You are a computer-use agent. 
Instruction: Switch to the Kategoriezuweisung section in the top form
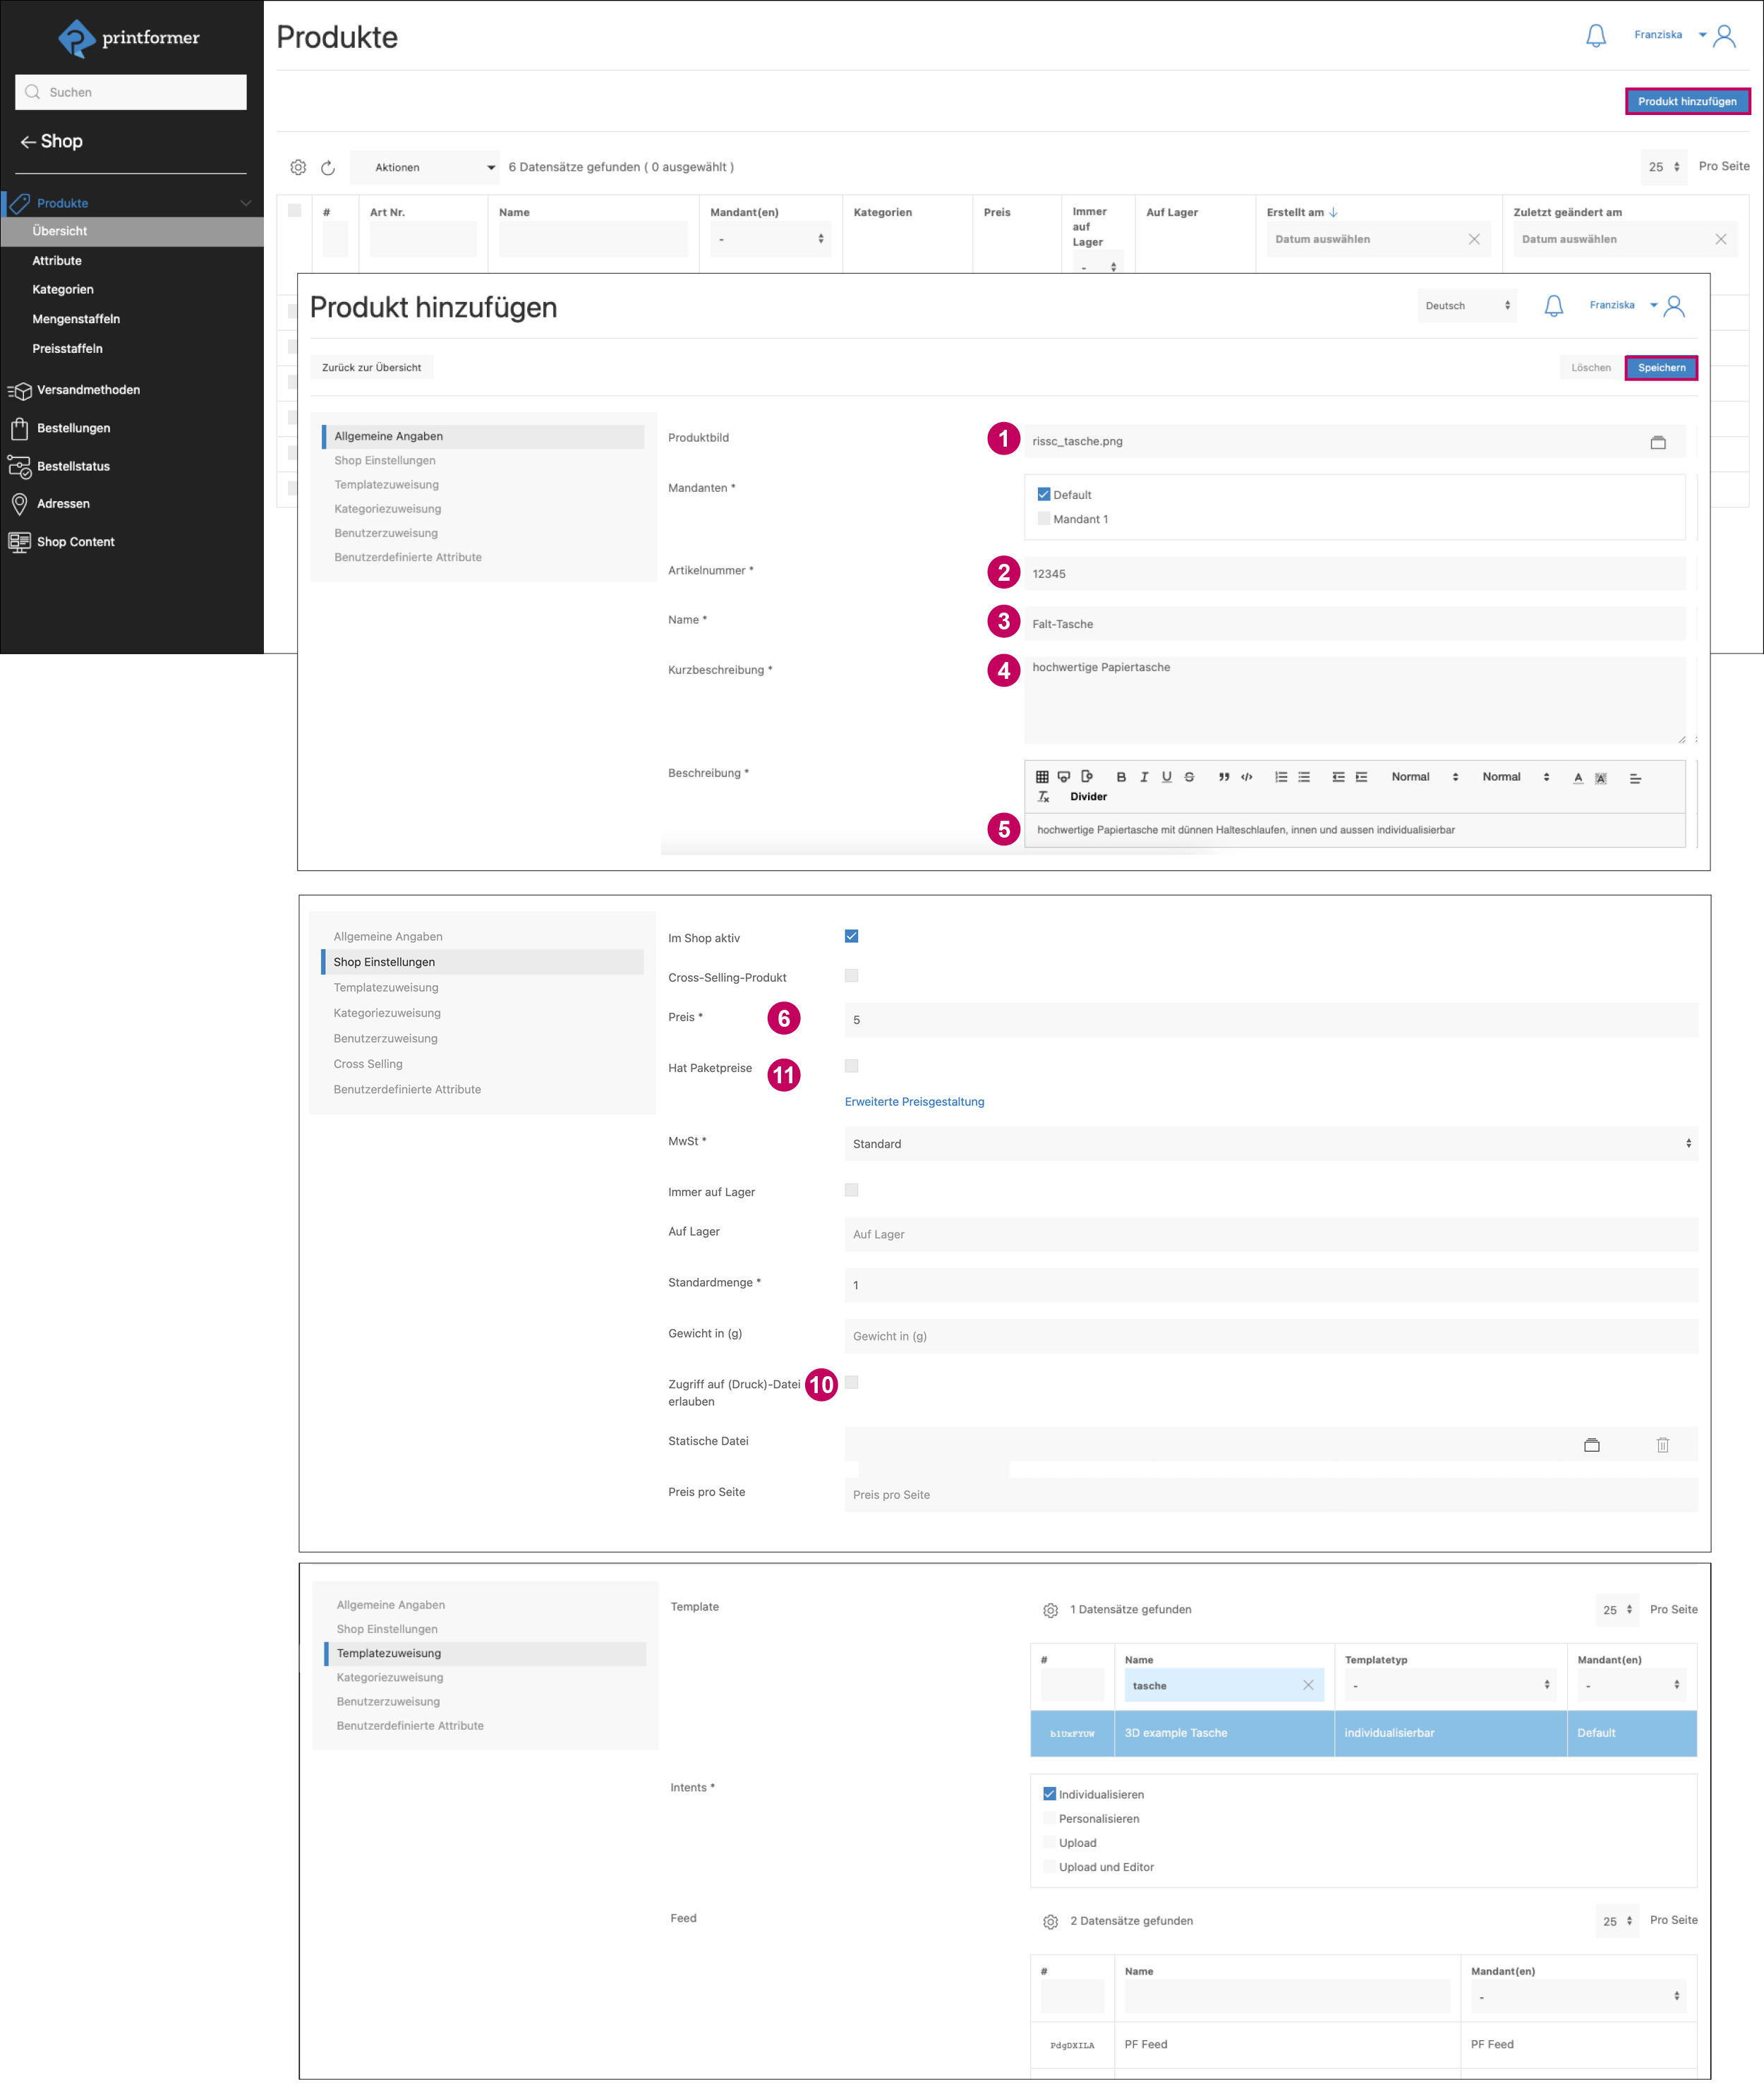click(x=387, y=509)
